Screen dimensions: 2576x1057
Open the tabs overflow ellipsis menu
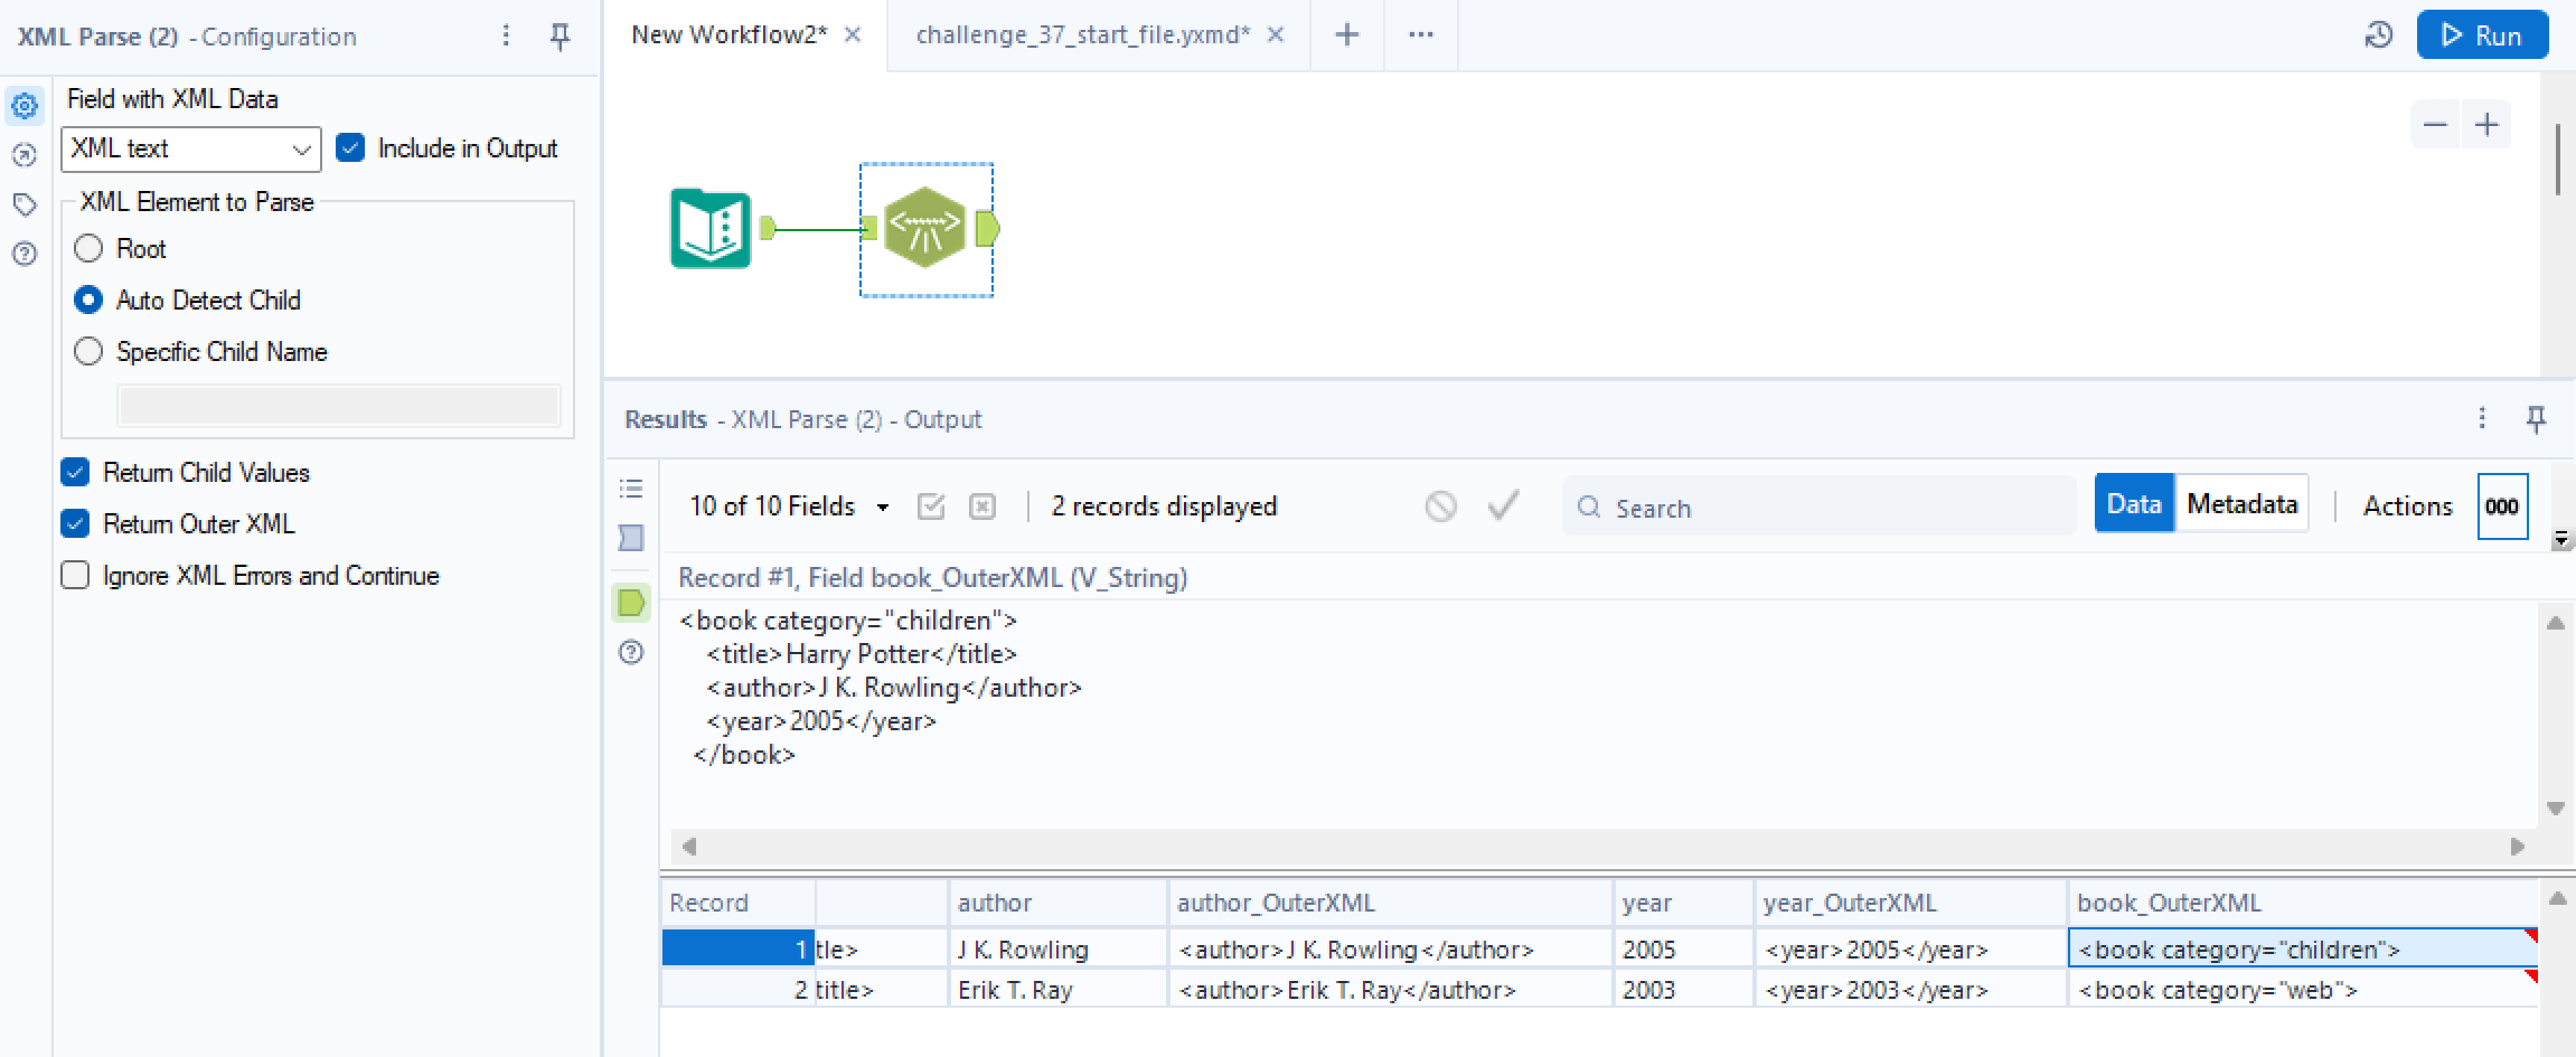1420,35
